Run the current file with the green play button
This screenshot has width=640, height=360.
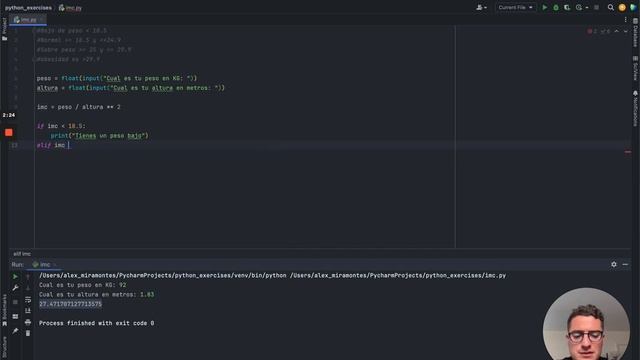[x=544, y=7]
